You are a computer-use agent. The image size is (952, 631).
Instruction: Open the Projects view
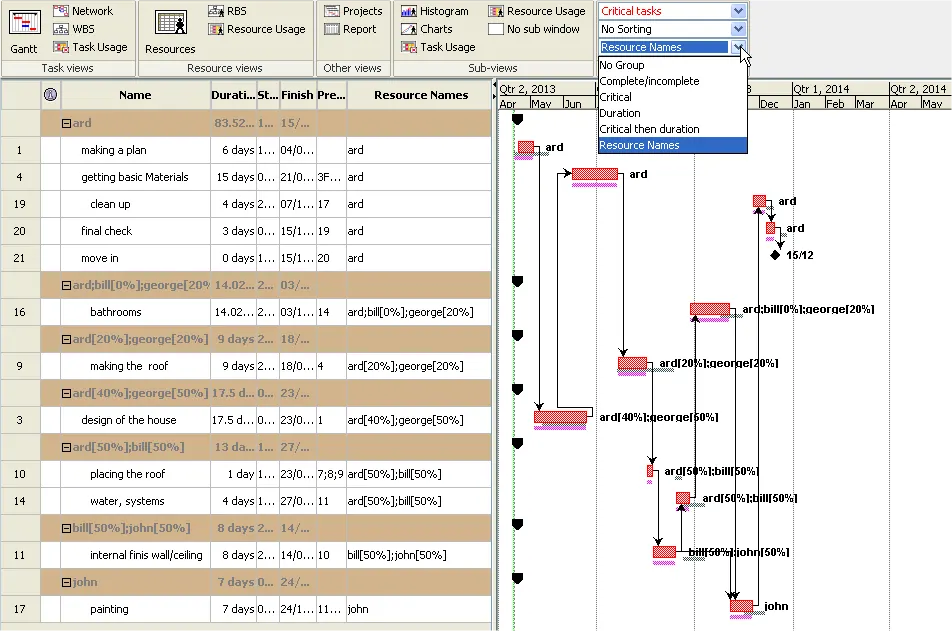click(353, 11)
